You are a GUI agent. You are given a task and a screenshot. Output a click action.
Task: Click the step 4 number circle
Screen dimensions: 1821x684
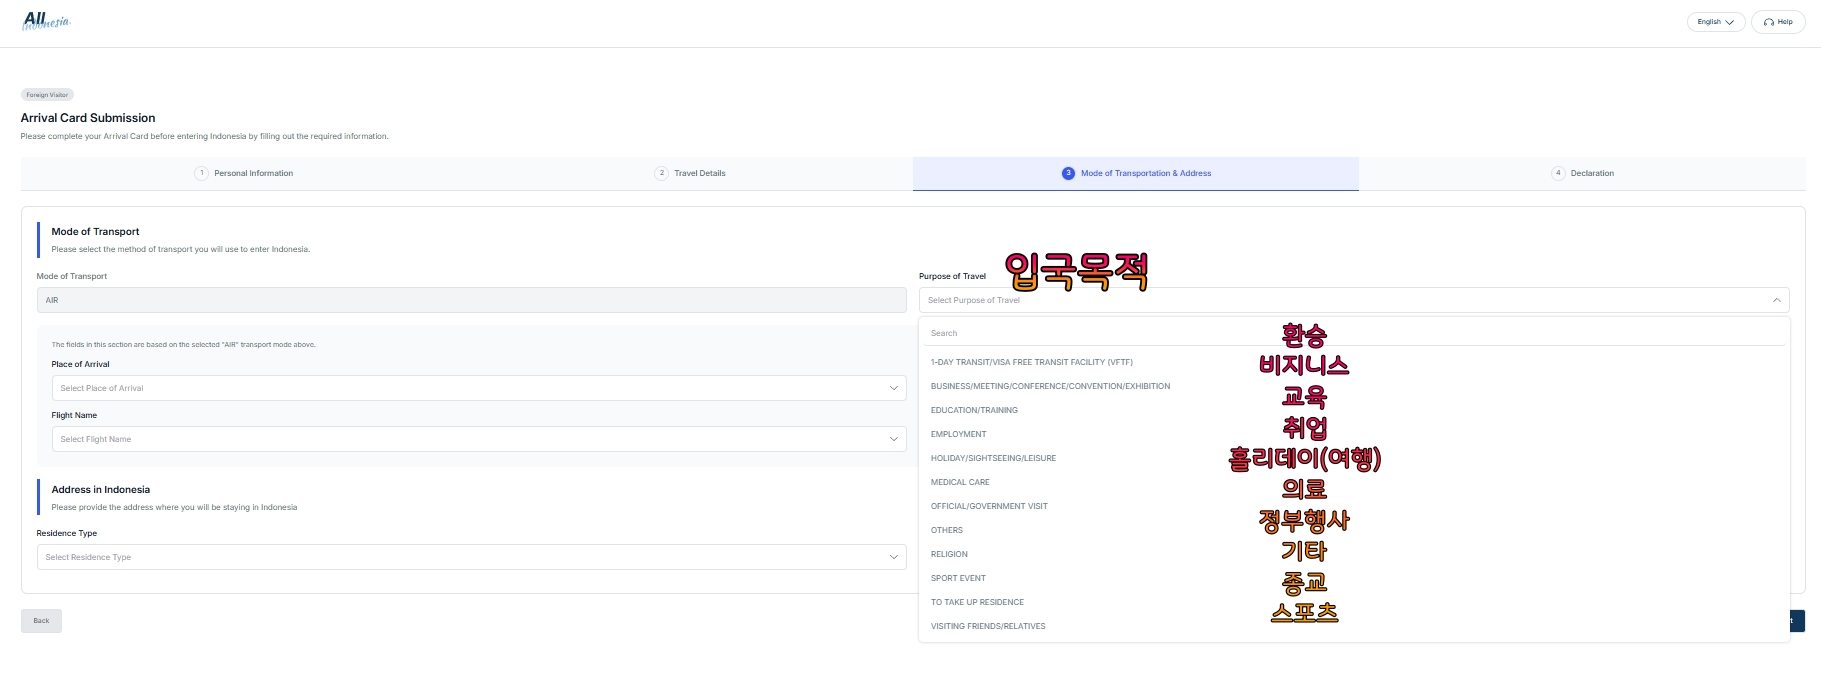tap(1558, 173)
